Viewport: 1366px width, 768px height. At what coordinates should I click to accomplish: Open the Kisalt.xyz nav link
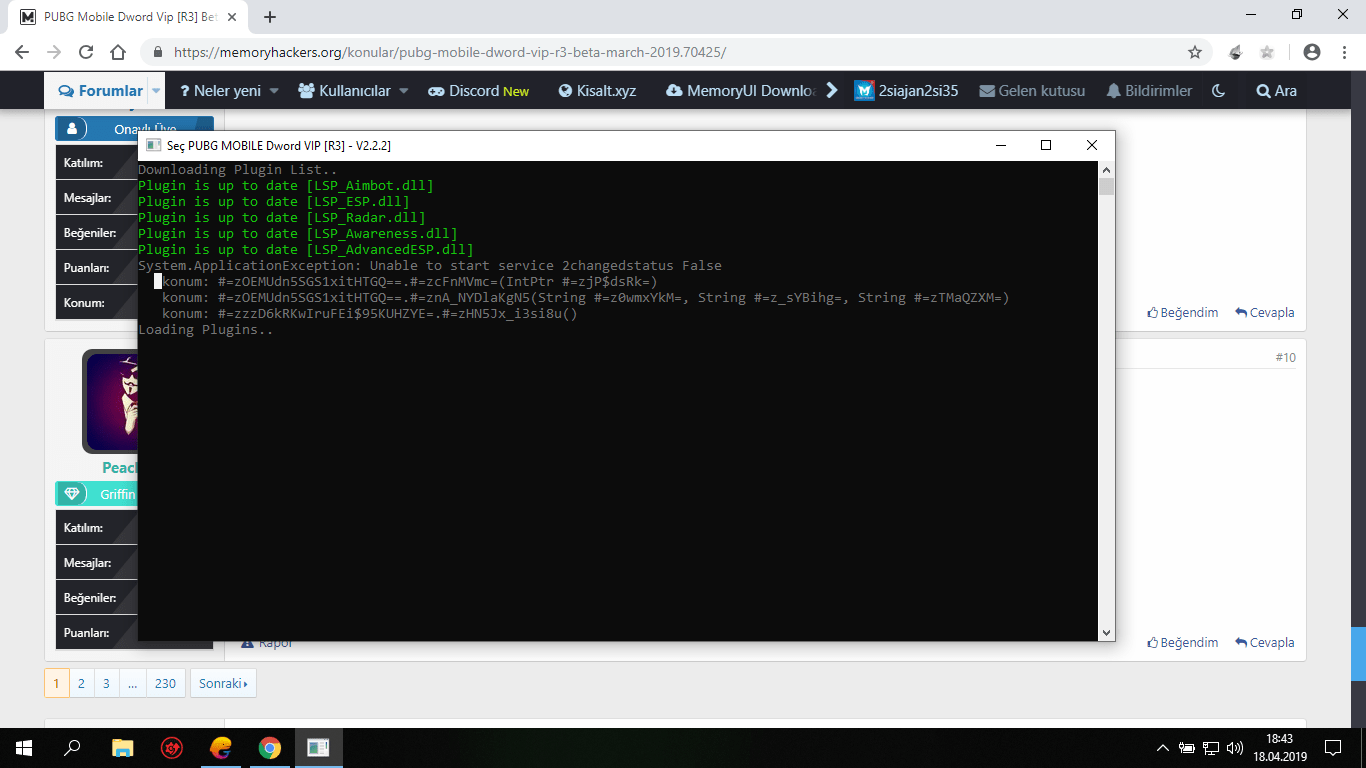pos(597,91)
